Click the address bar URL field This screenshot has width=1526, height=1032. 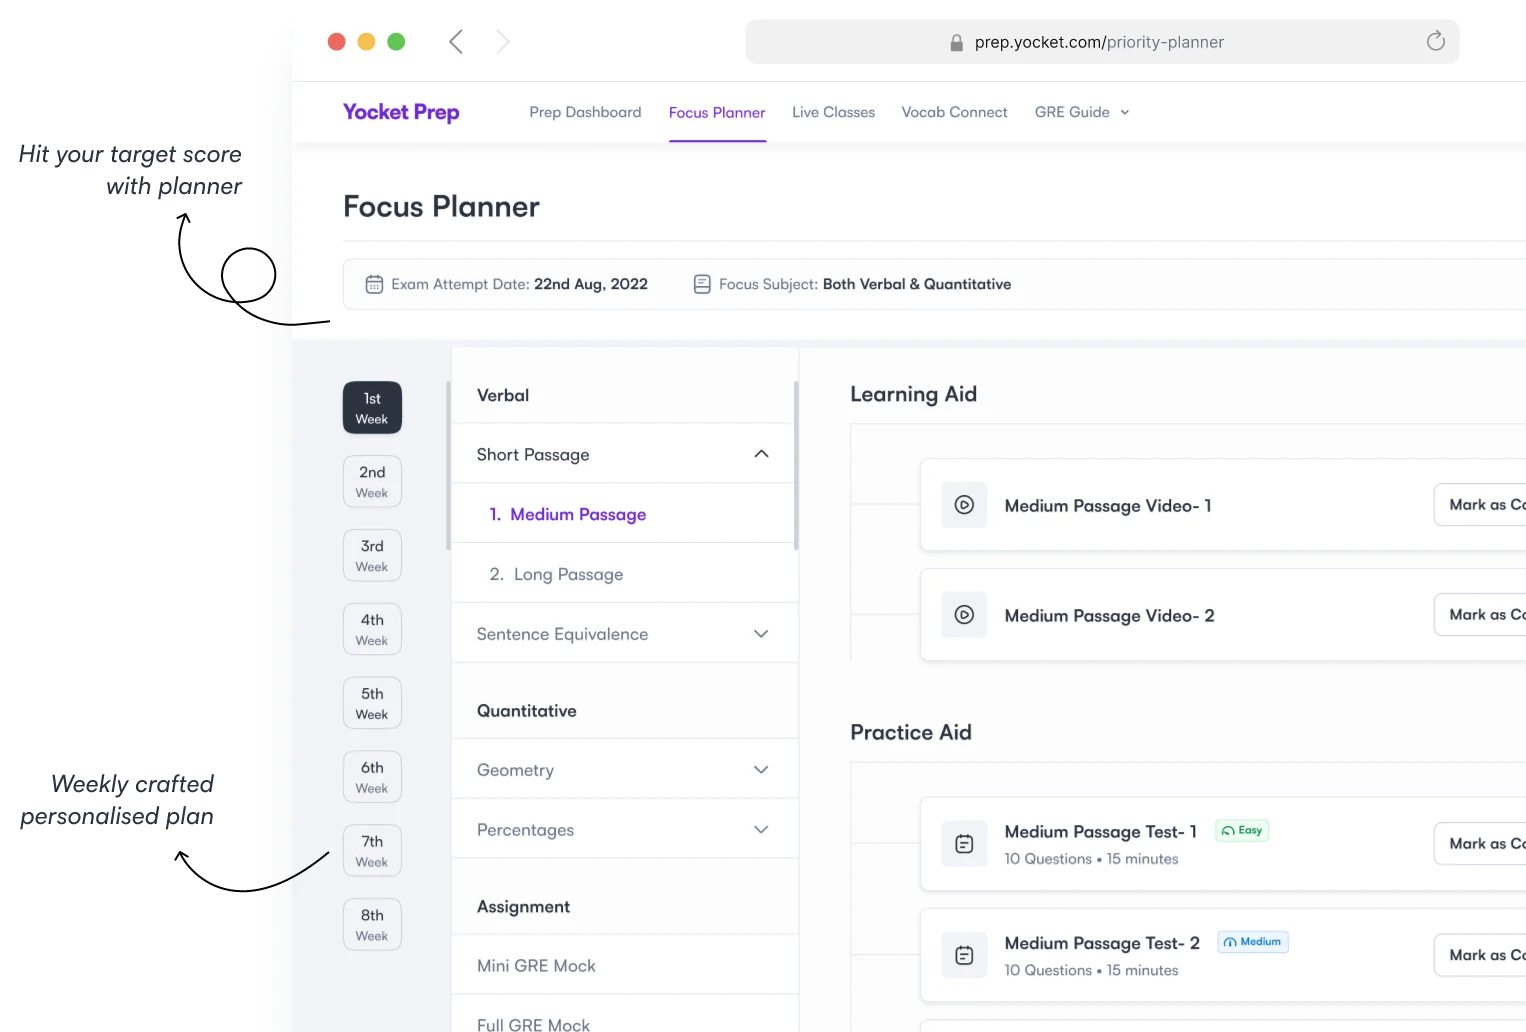tap(1102, 42)
